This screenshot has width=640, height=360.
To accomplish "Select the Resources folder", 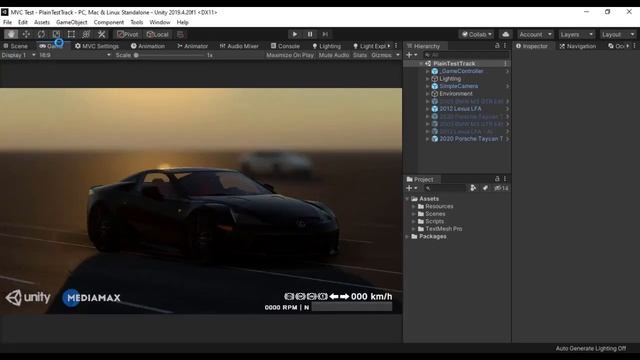I will point(439,207).
